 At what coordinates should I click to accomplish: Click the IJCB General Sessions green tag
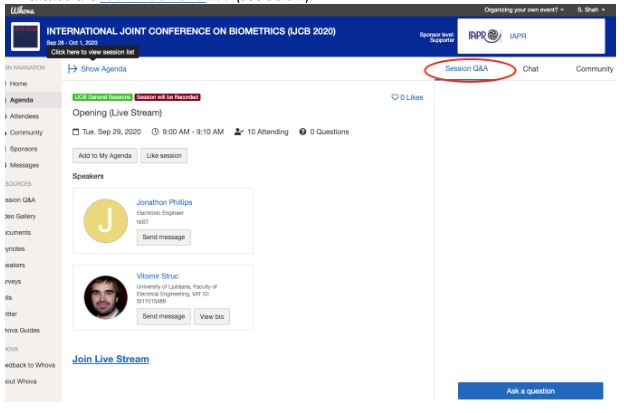coord(102,97)
